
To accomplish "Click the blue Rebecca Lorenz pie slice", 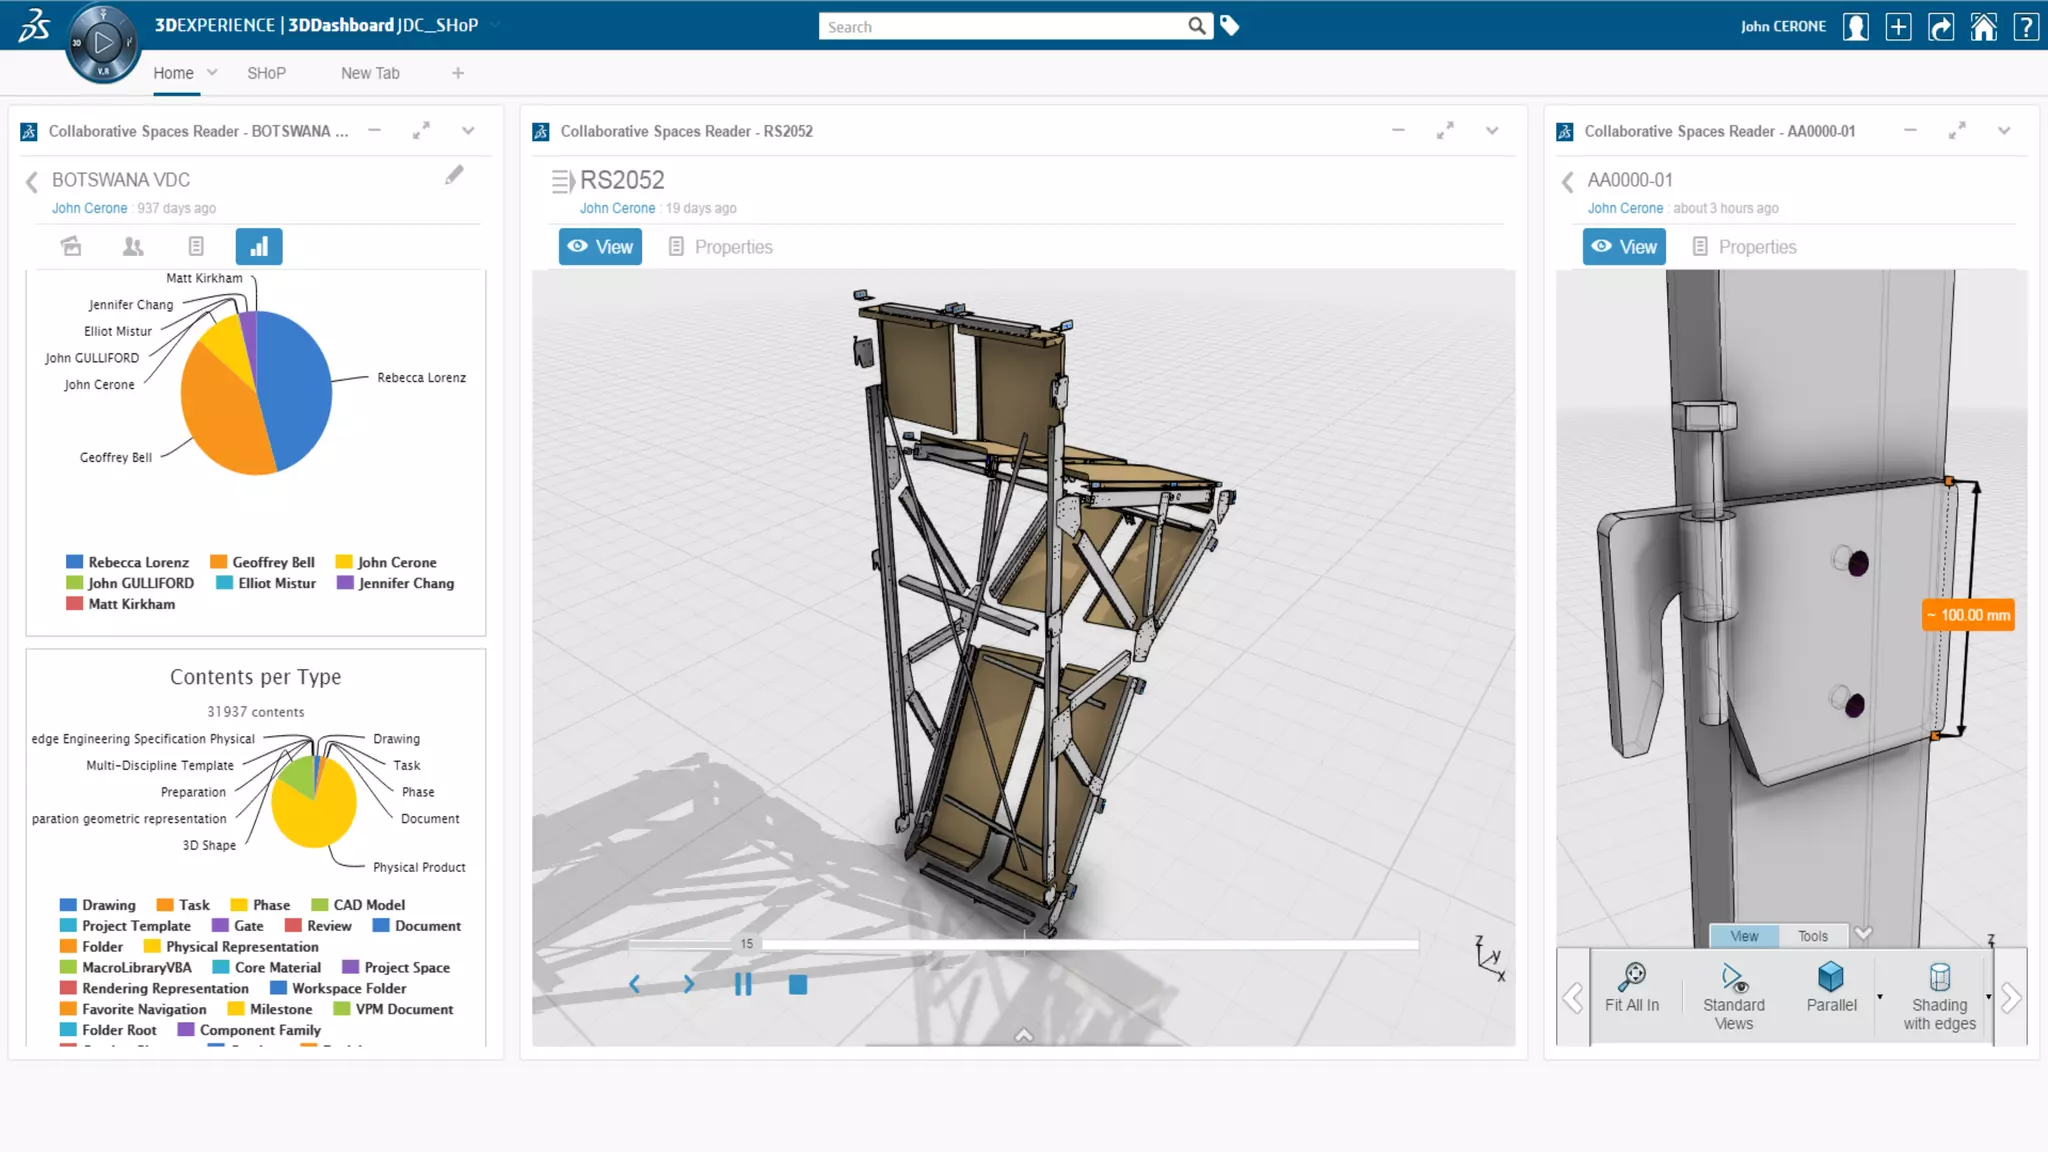I will tap(296, 392).
